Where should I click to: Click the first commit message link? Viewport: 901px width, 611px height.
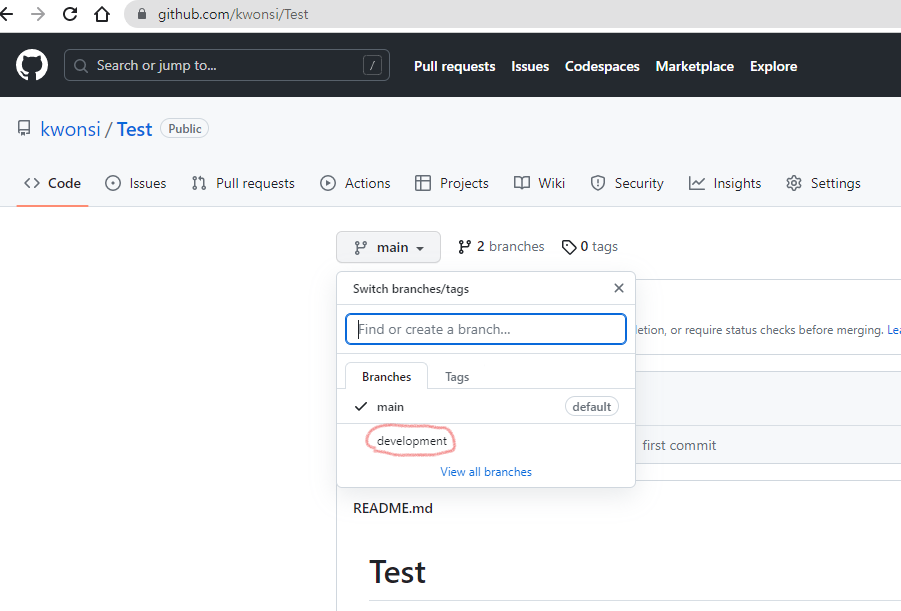tap(679, 445)
